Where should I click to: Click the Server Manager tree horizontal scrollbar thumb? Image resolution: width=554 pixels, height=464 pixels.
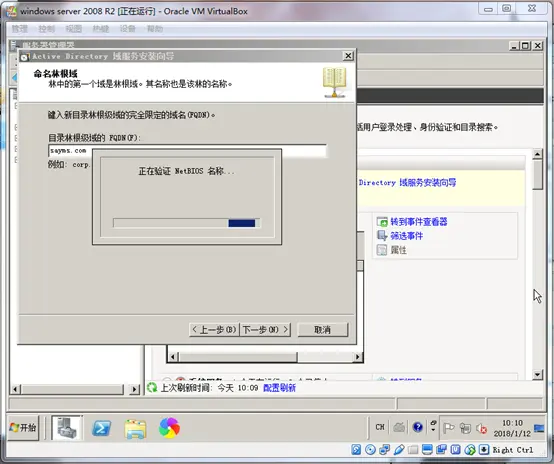(x=72, y=389)
